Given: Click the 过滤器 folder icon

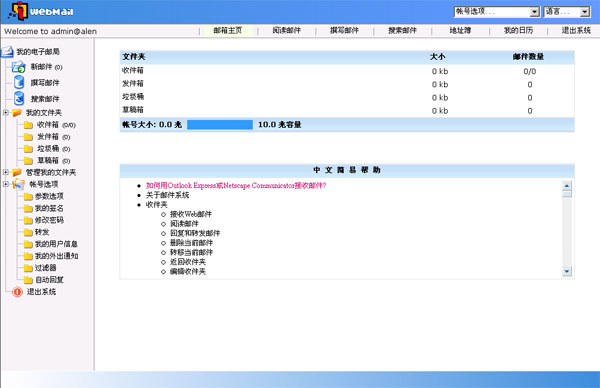Looking at the screenshot, I should tap(28, 267).
